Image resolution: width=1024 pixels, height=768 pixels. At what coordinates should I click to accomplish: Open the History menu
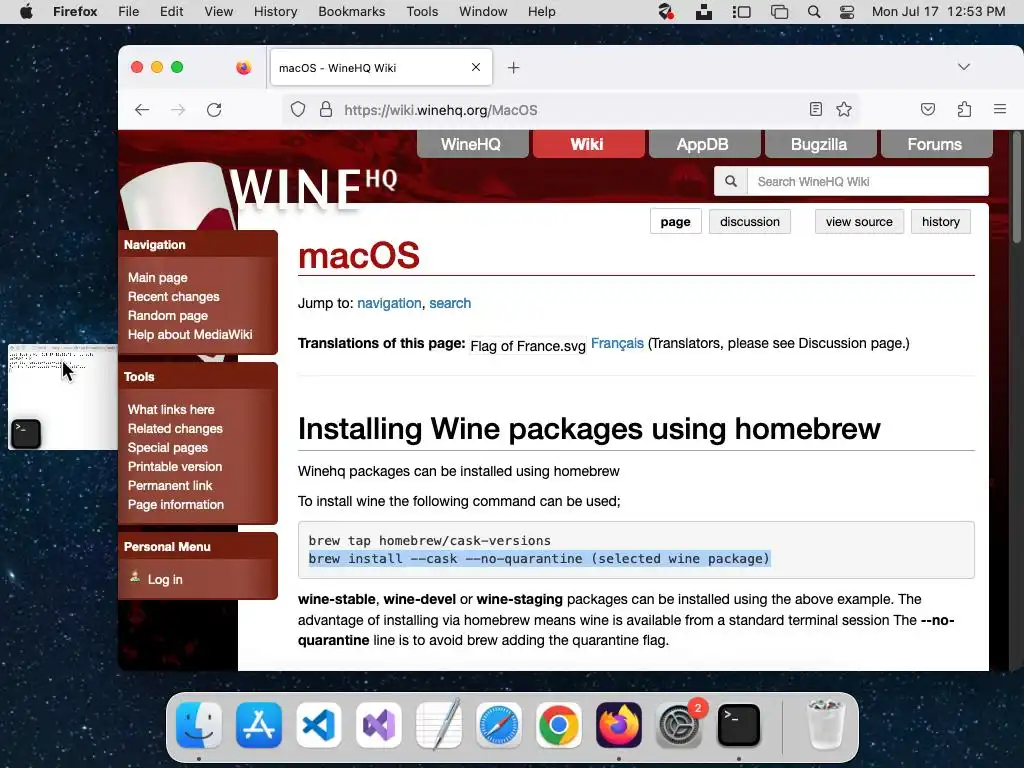[275, 12]
